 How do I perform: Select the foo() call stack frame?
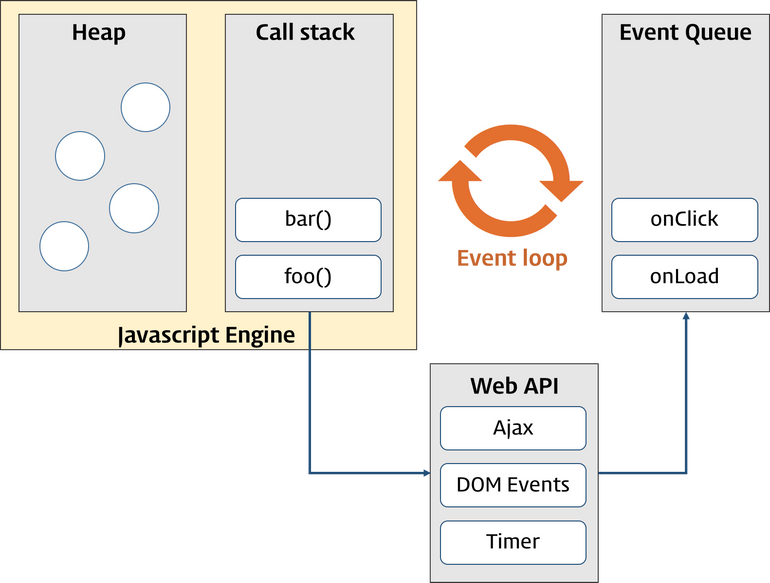[308, 277]
